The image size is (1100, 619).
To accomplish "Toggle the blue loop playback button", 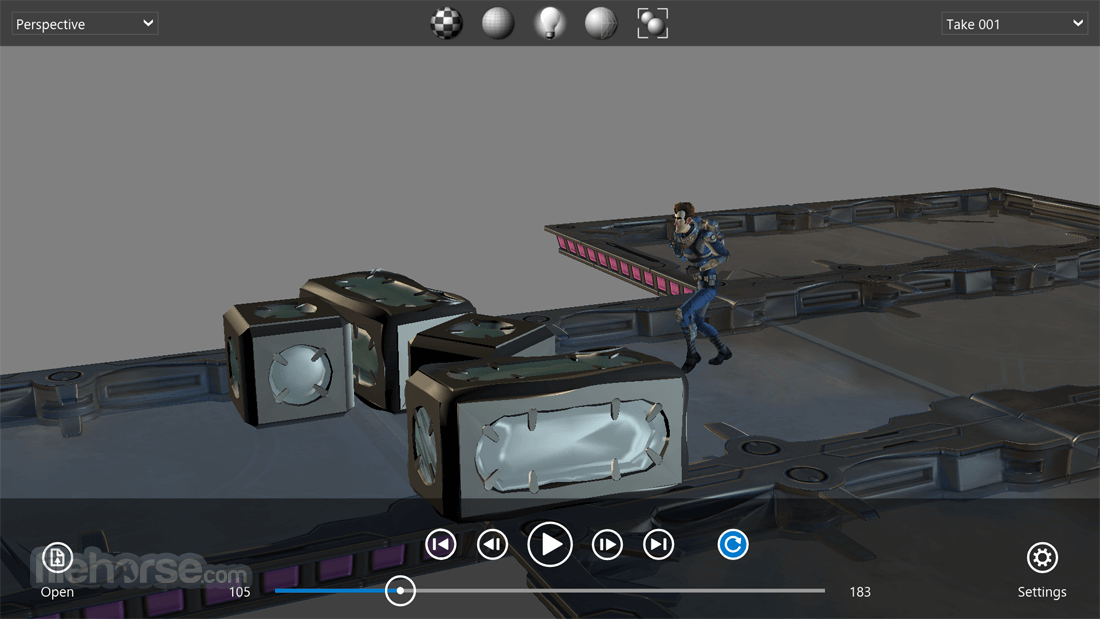I will click(x=733, y=545).
